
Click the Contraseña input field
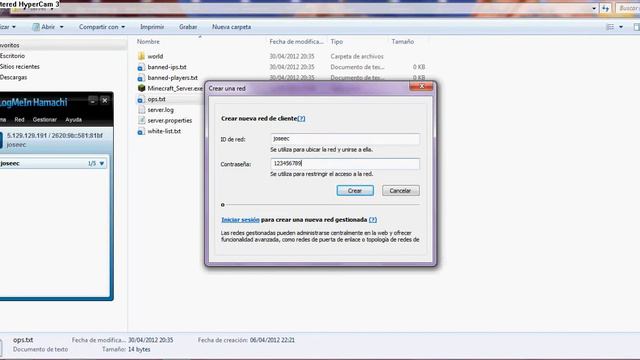tap(345, 163)
